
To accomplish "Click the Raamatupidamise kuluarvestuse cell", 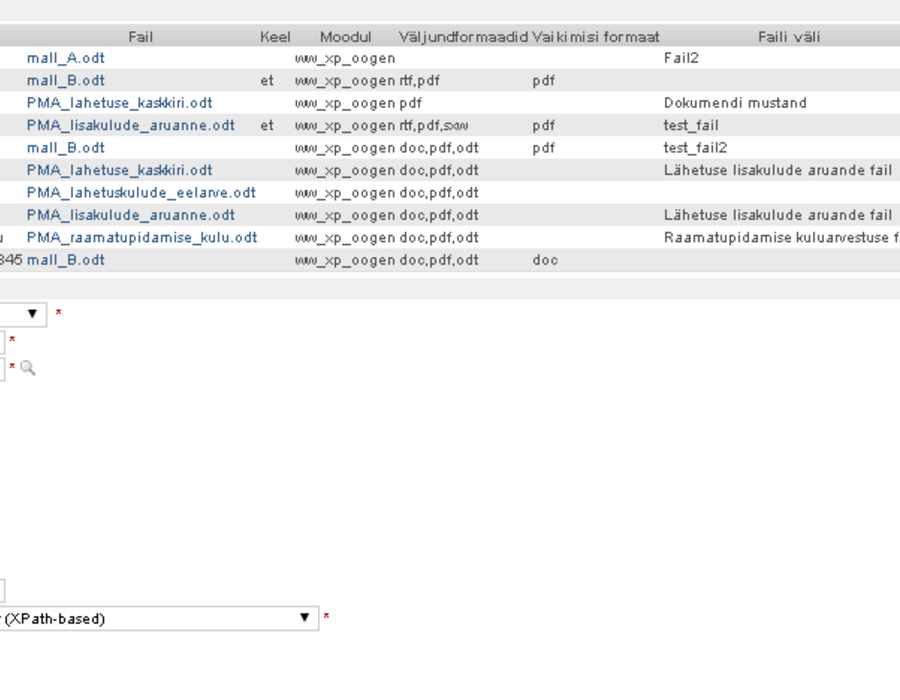I will click(x=781, y=237).
